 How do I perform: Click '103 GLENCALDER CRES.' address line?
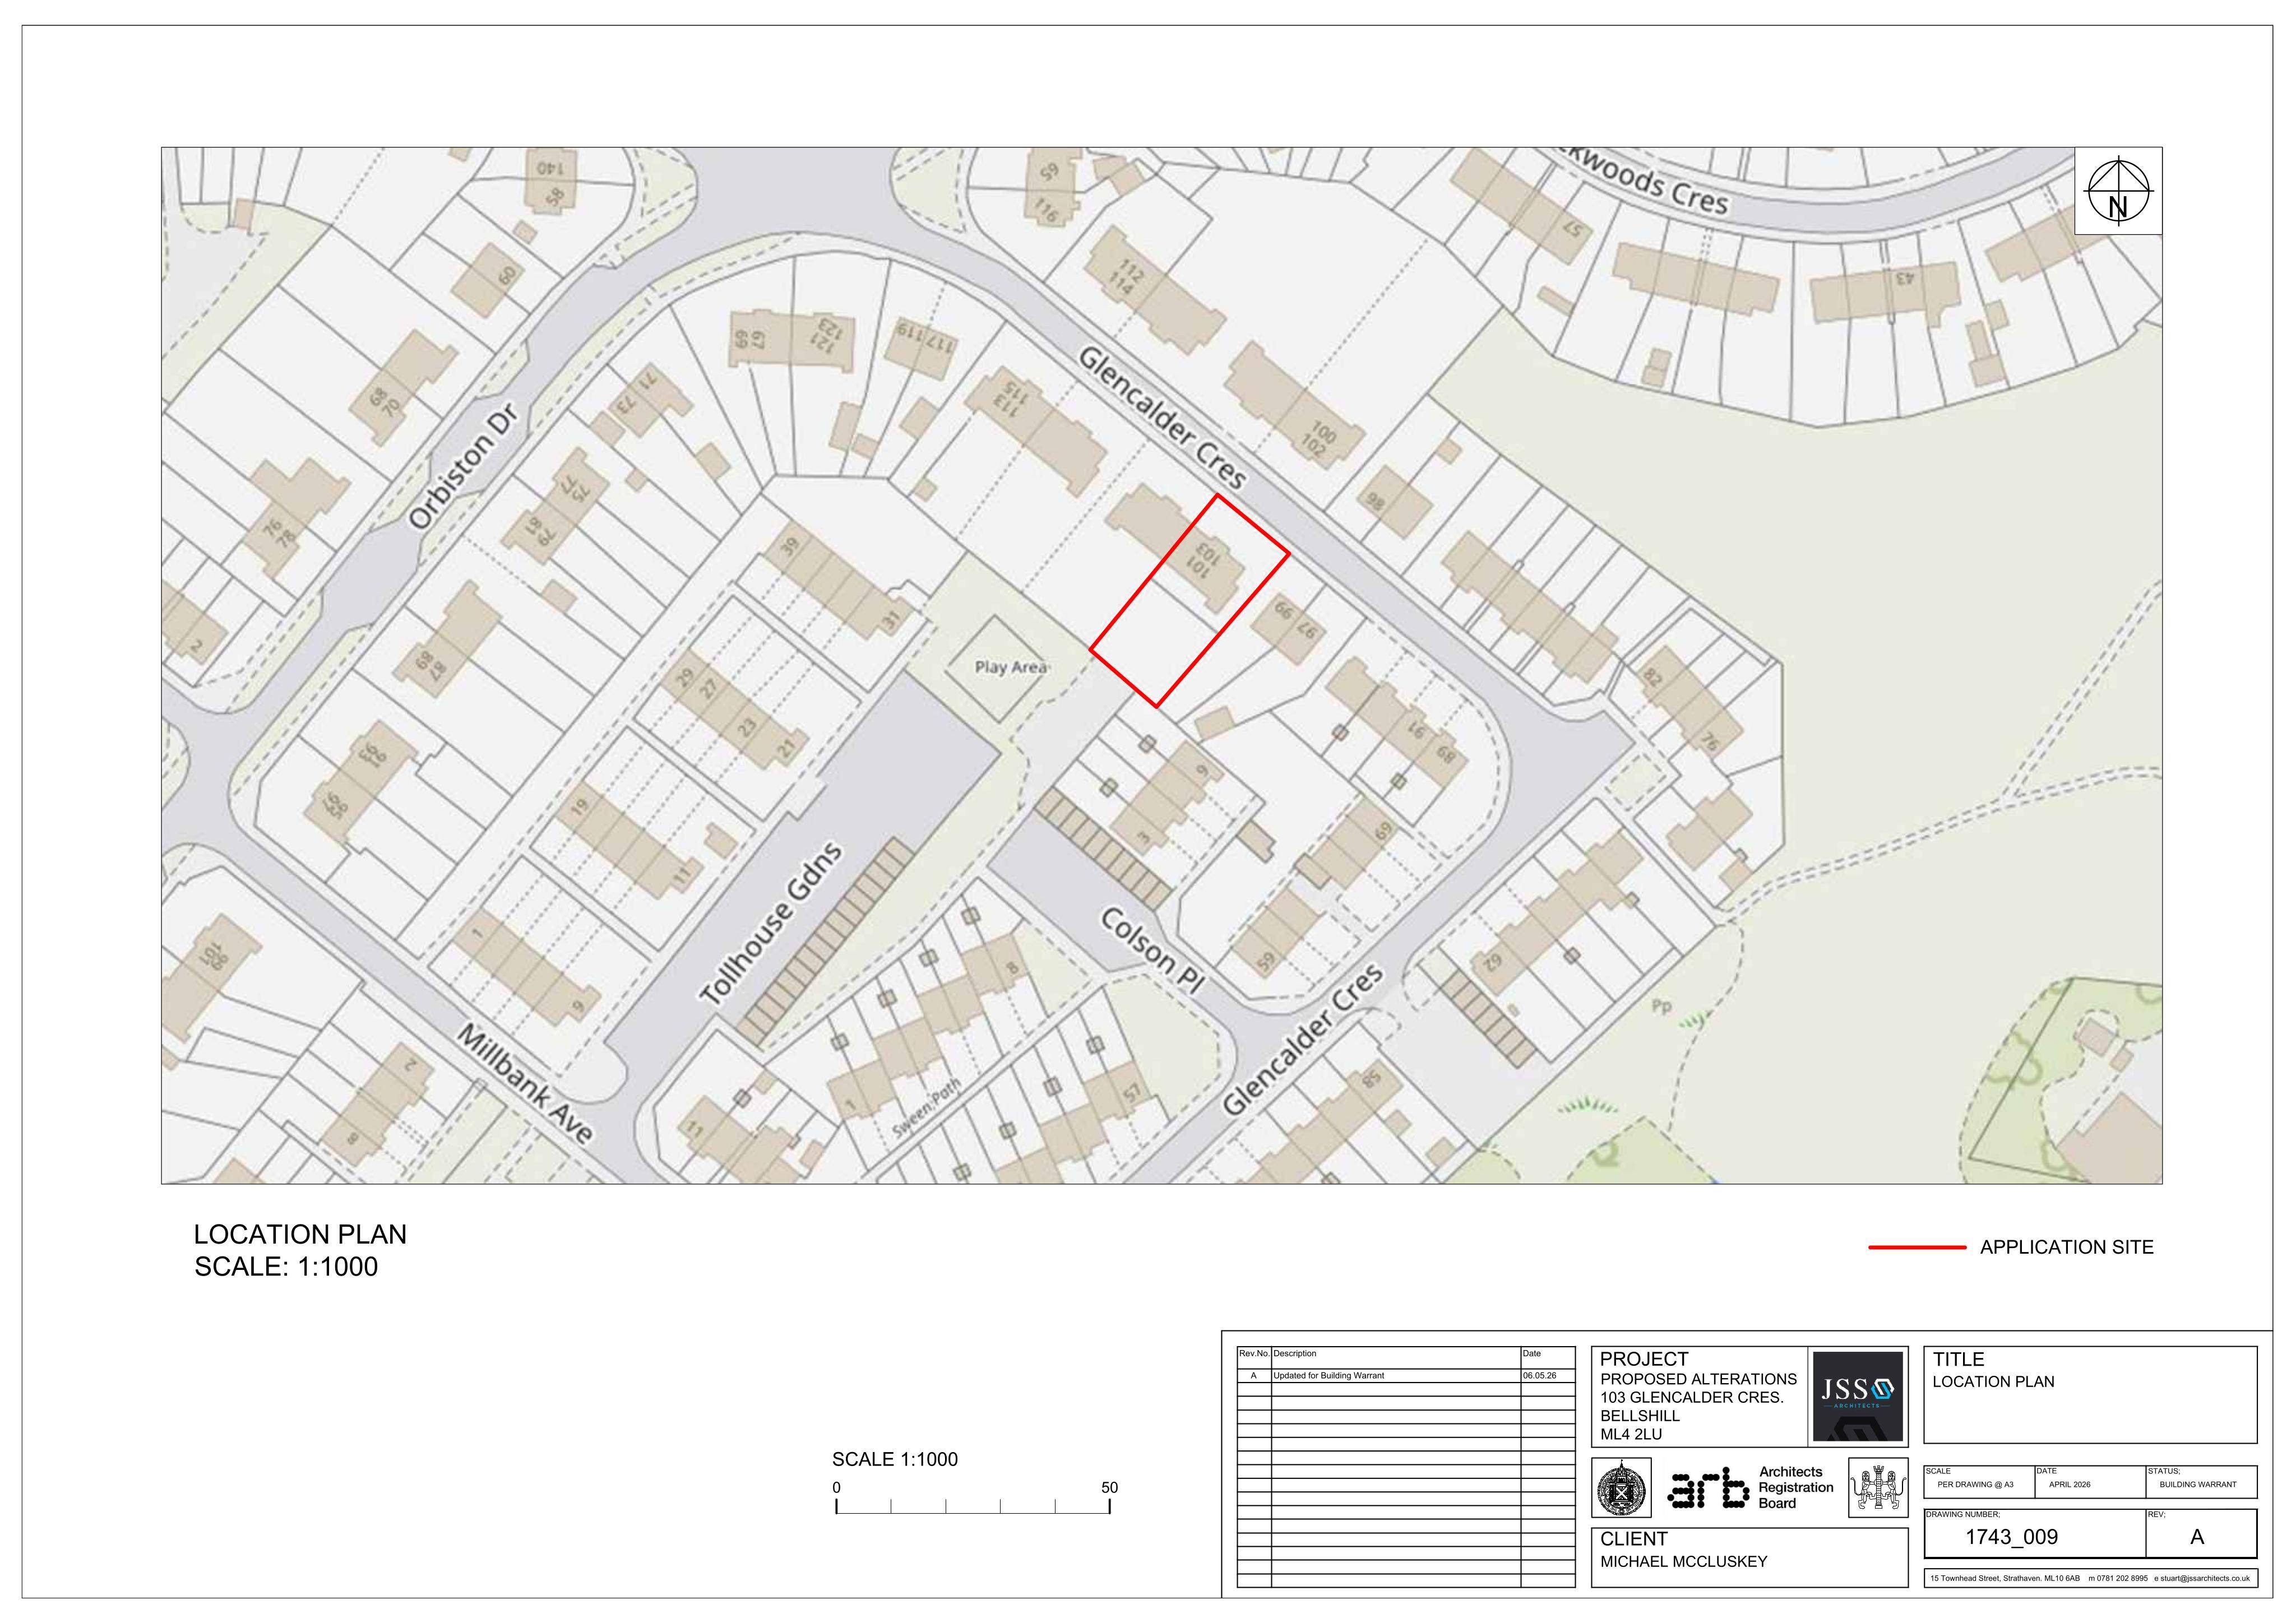(1692, 1397)
